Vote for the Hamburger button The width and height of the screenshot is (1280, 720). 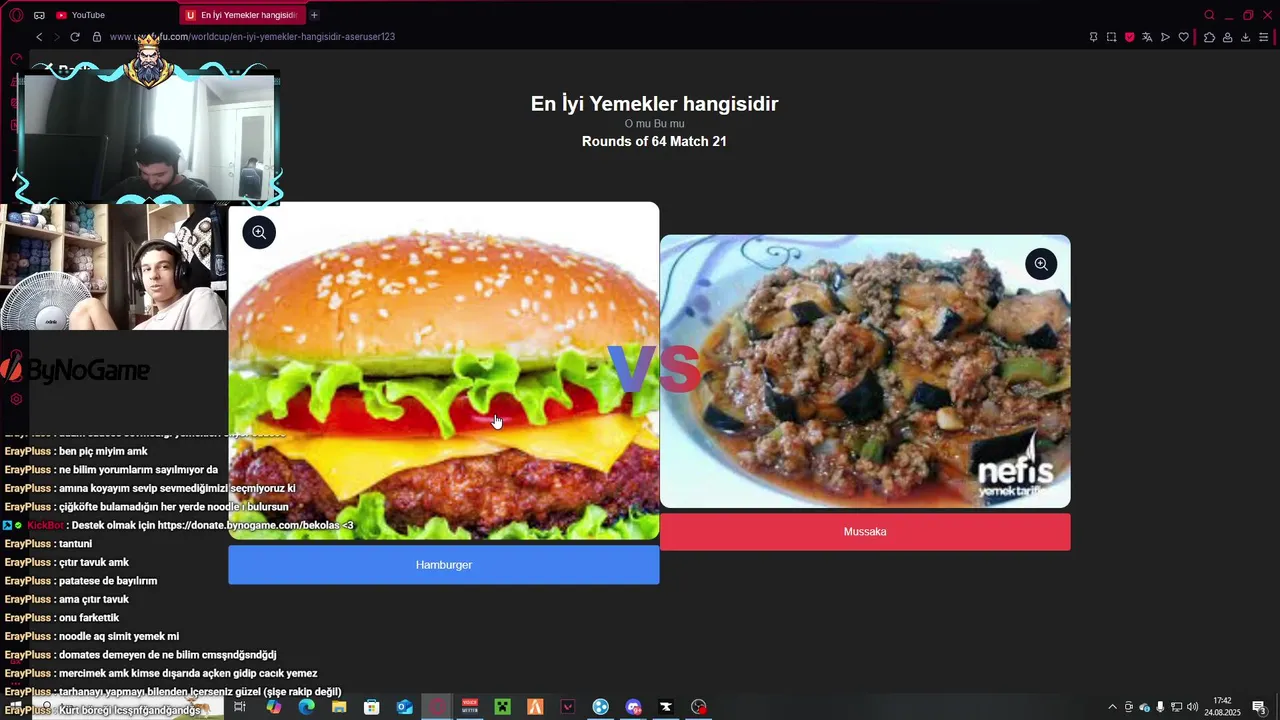pyautogui.click(x=444, y=565)
